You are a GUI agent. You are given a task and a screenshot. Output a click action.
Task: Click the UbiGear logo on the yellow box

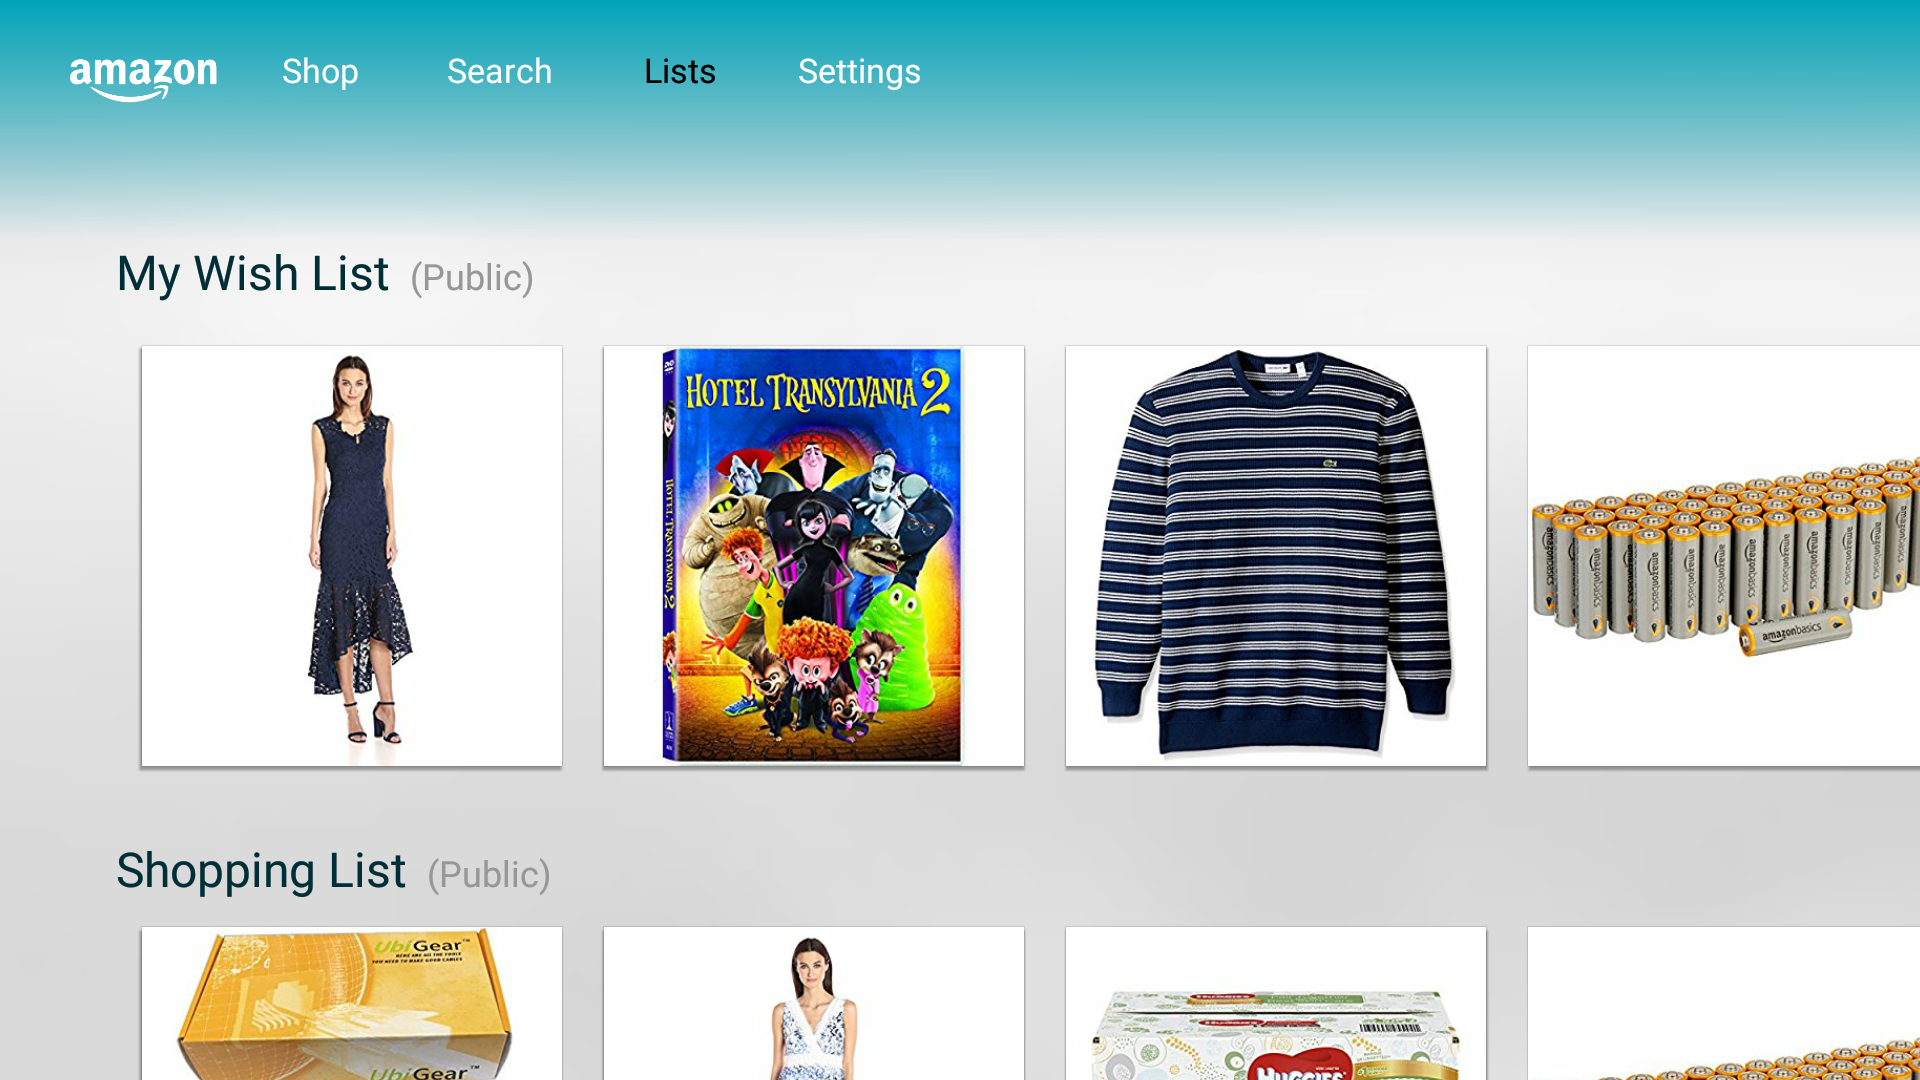(x=420, y=946)
